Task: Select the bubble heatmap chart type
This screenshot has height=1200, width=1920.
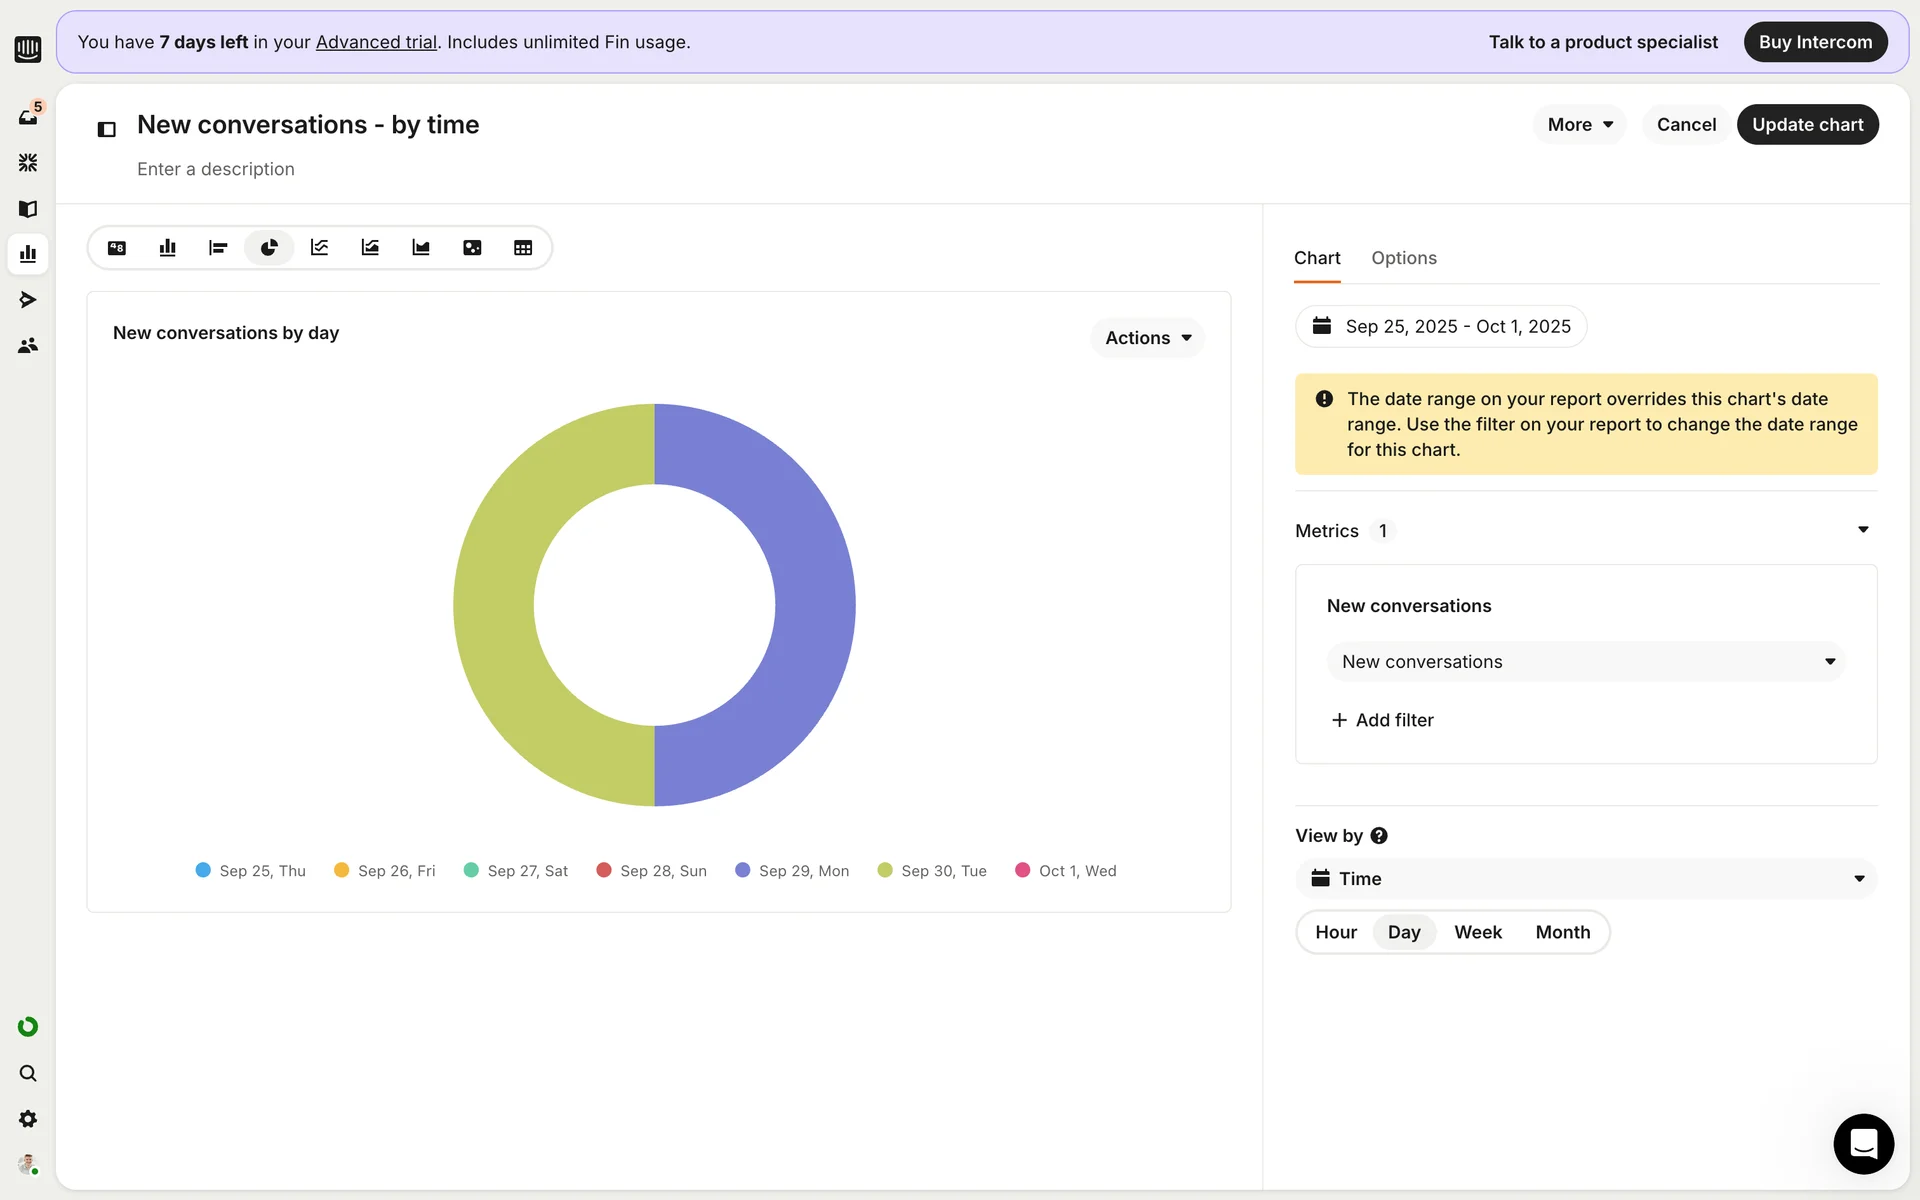Action: [472, 248]
